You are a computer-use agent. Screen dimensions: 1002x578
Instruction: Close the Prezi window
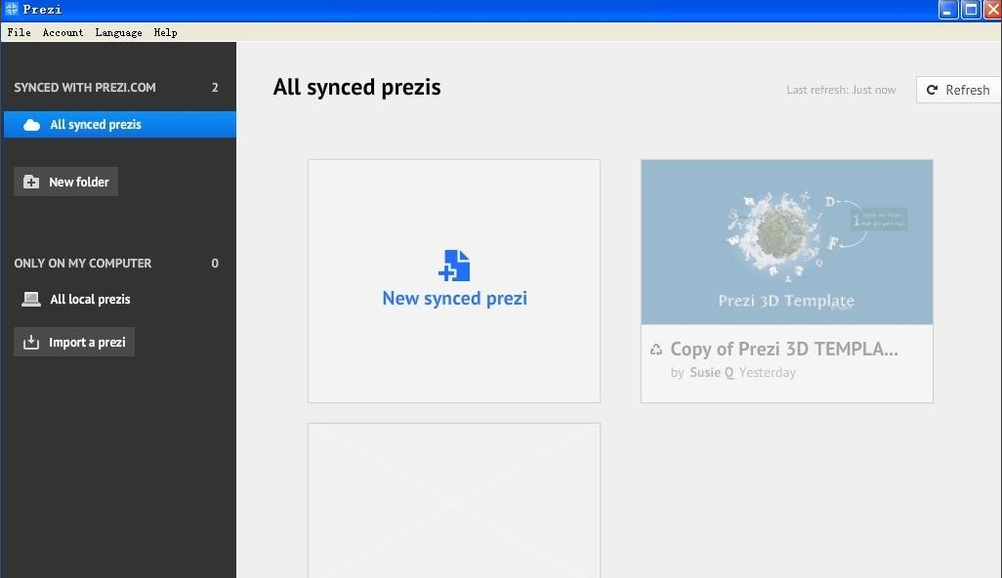click(x=992, y=10)
